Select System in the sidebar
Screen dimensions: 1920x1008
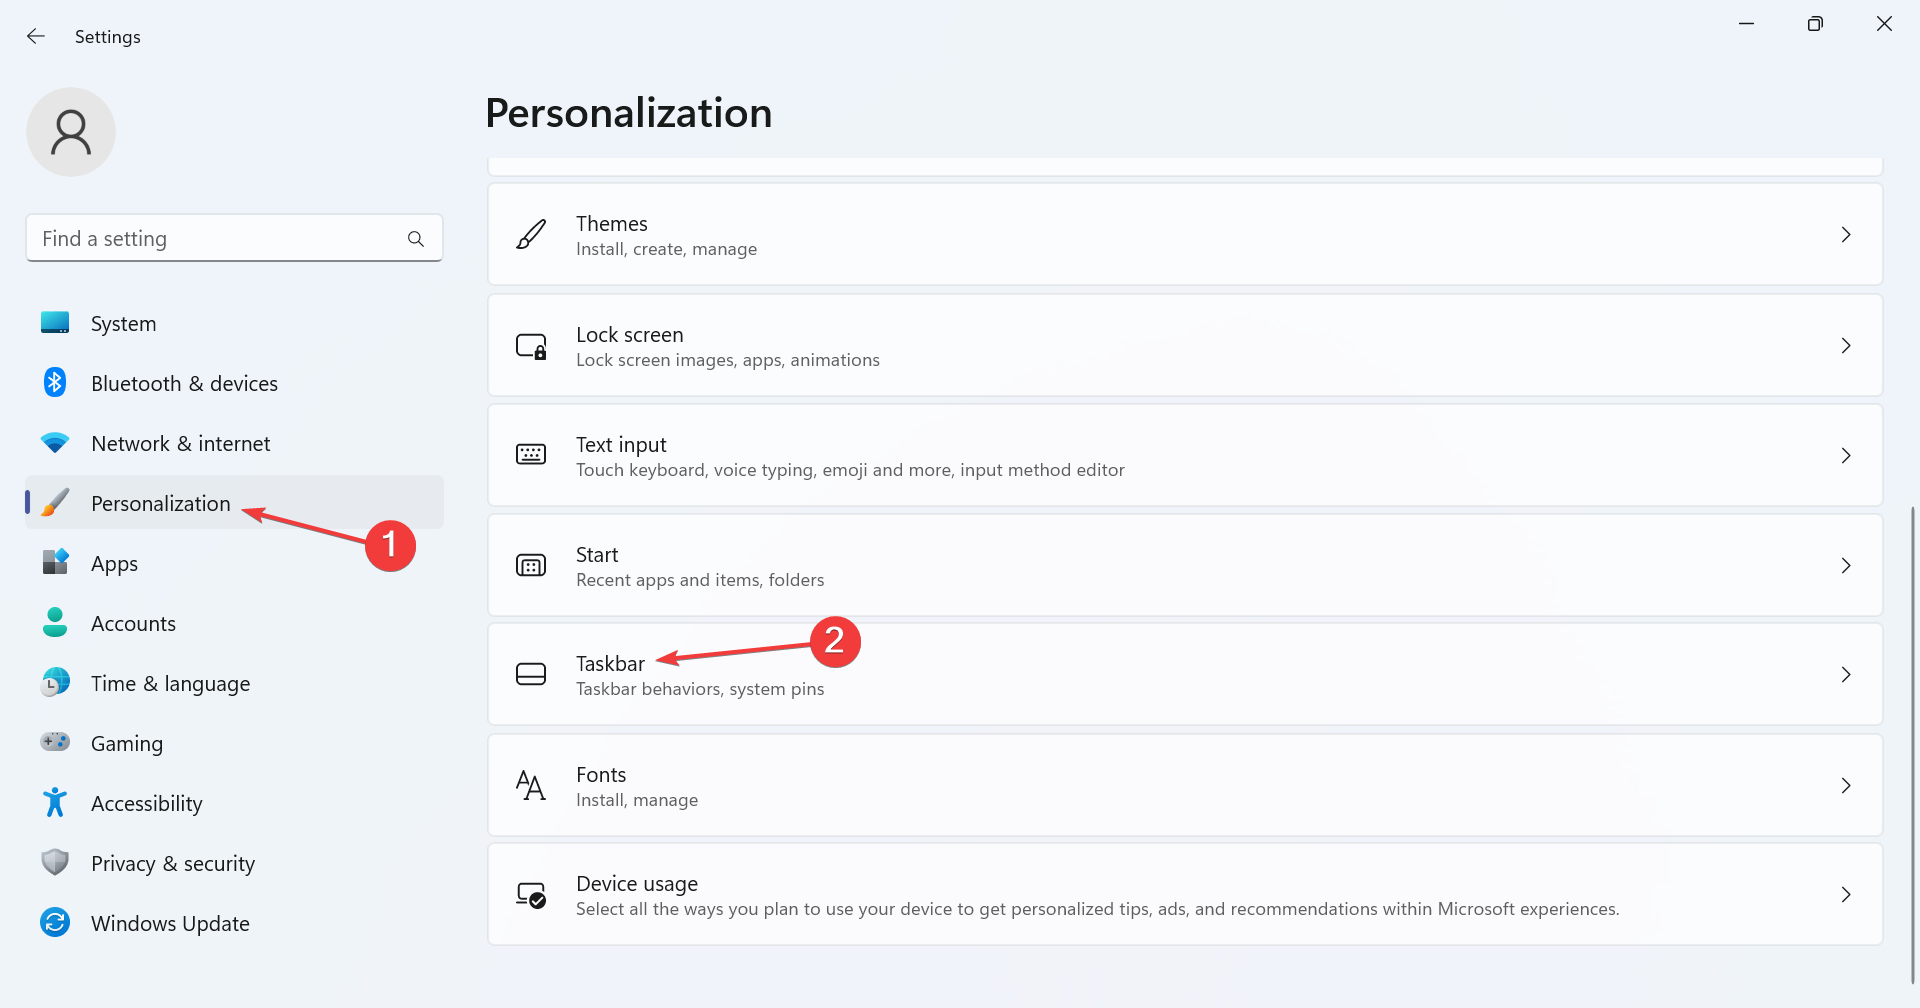(123, 324)
